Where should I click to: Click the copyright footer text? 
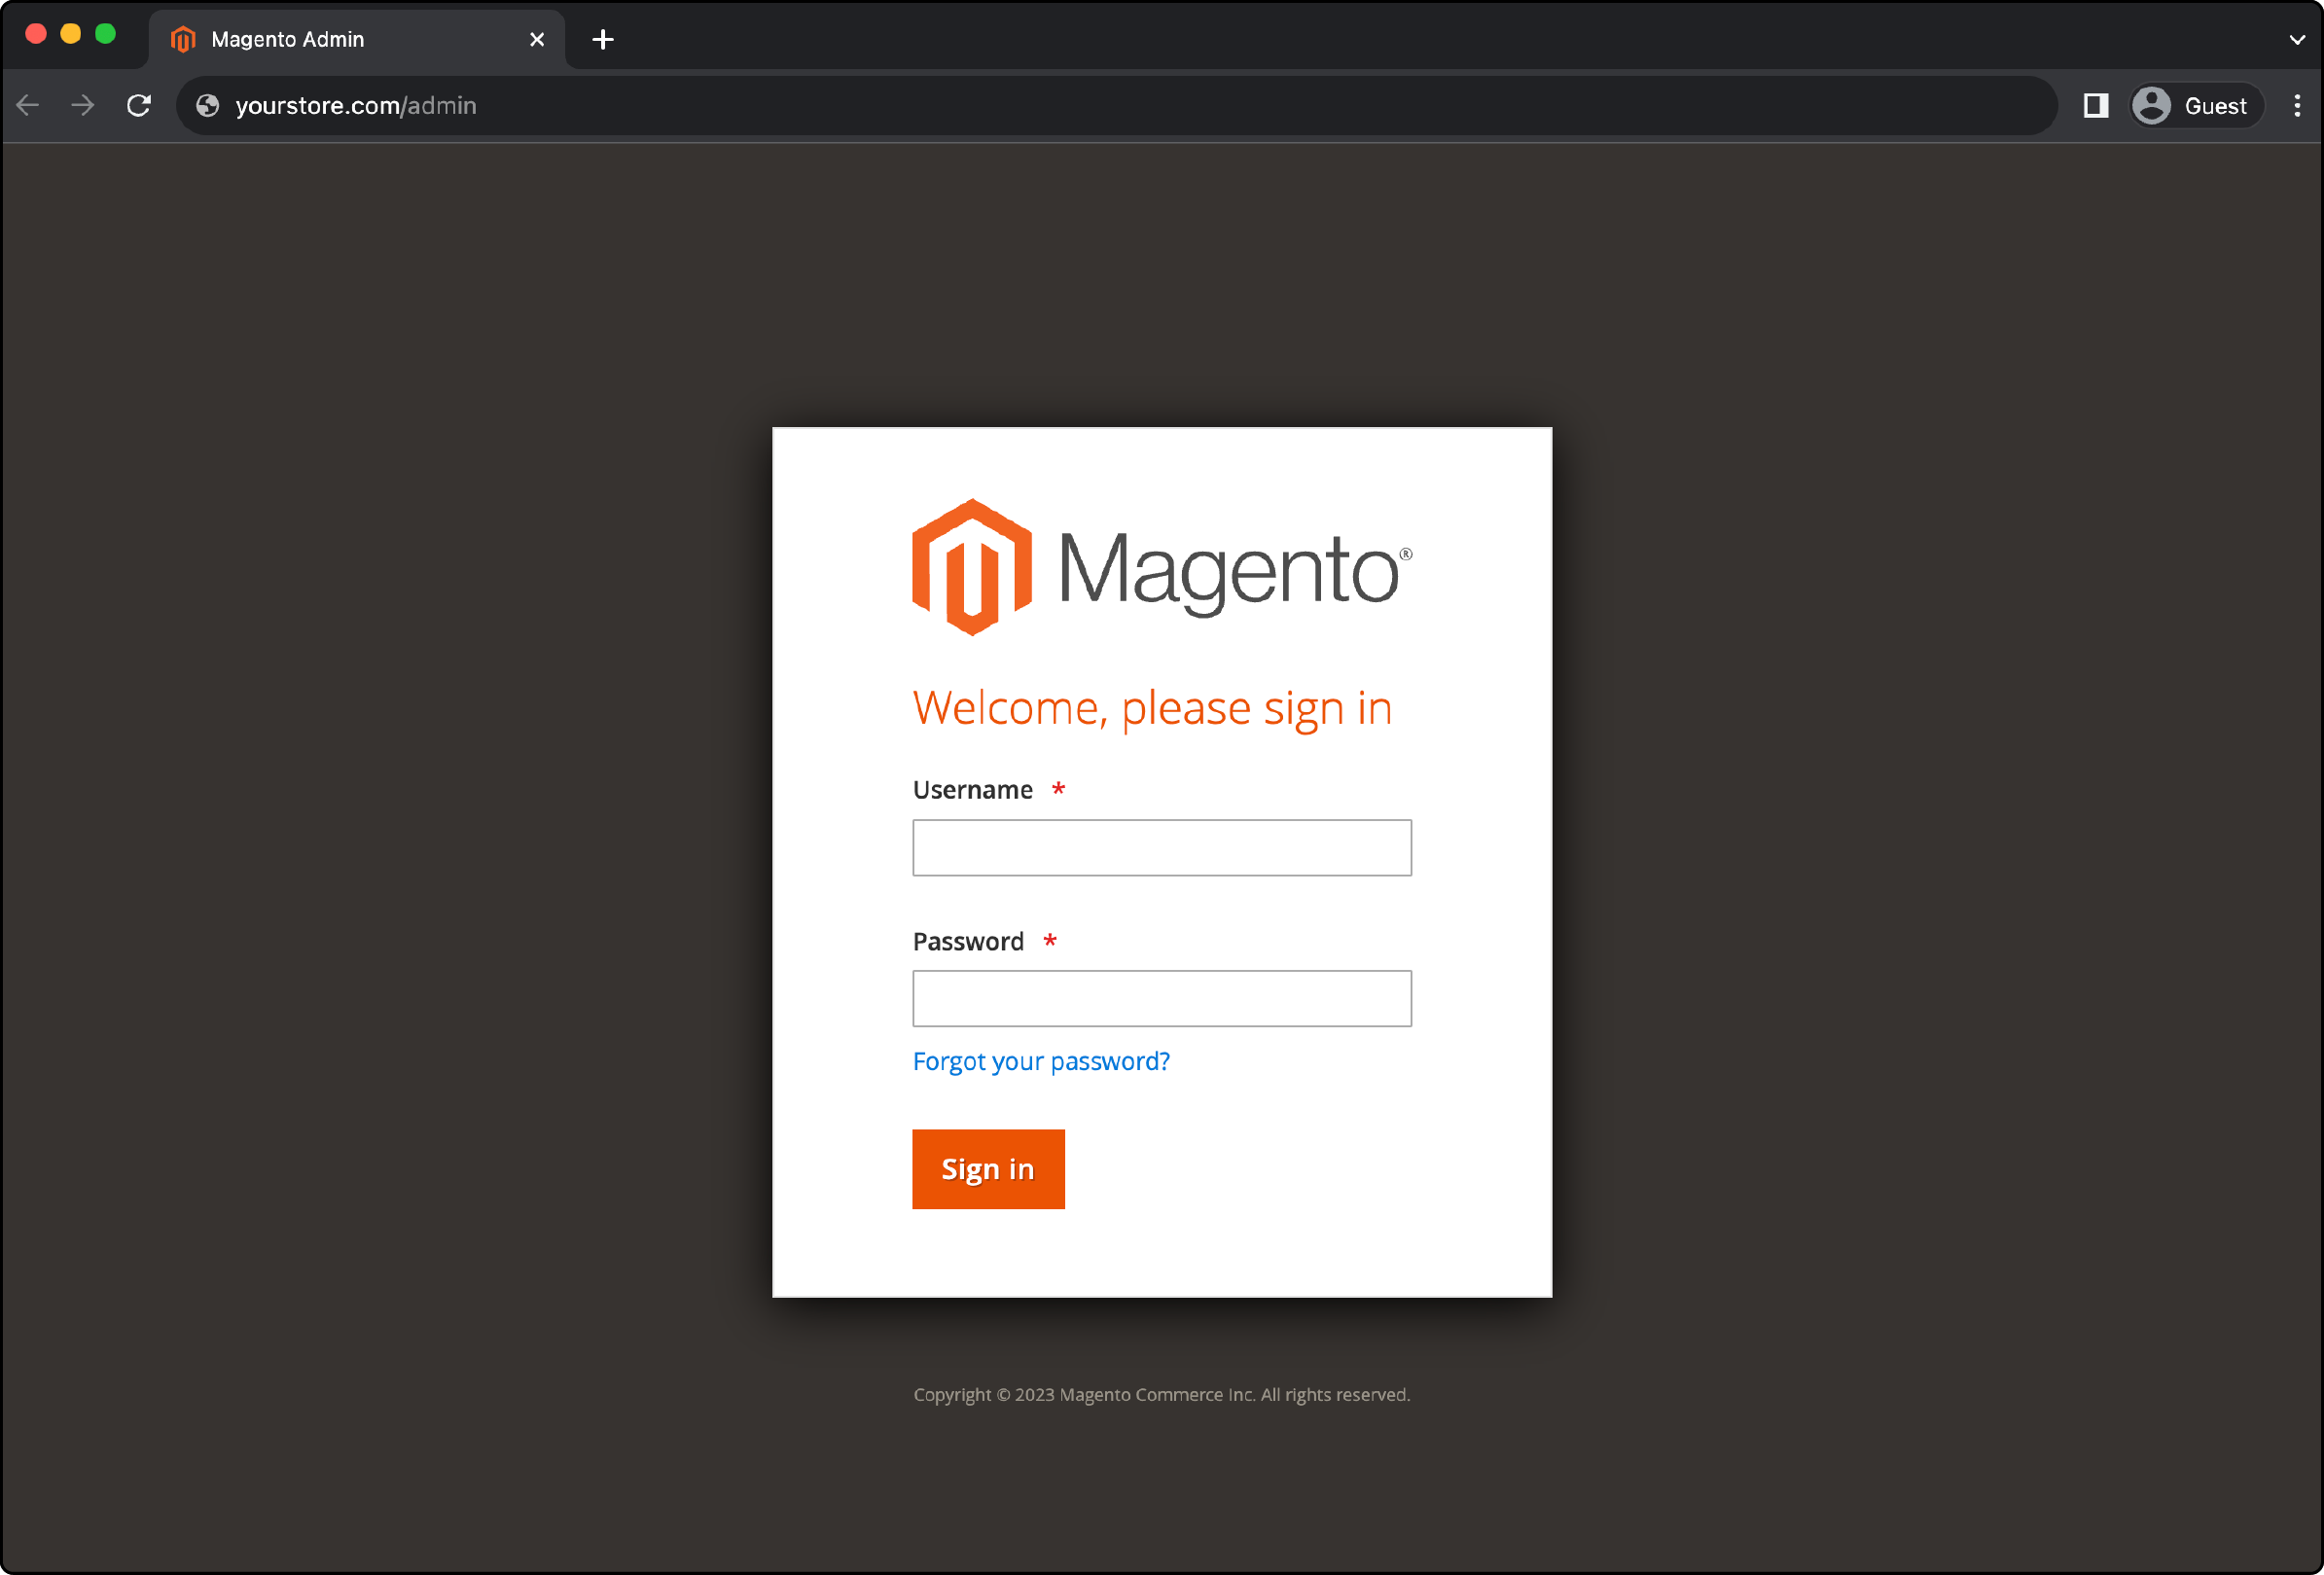(1162, 1394)
